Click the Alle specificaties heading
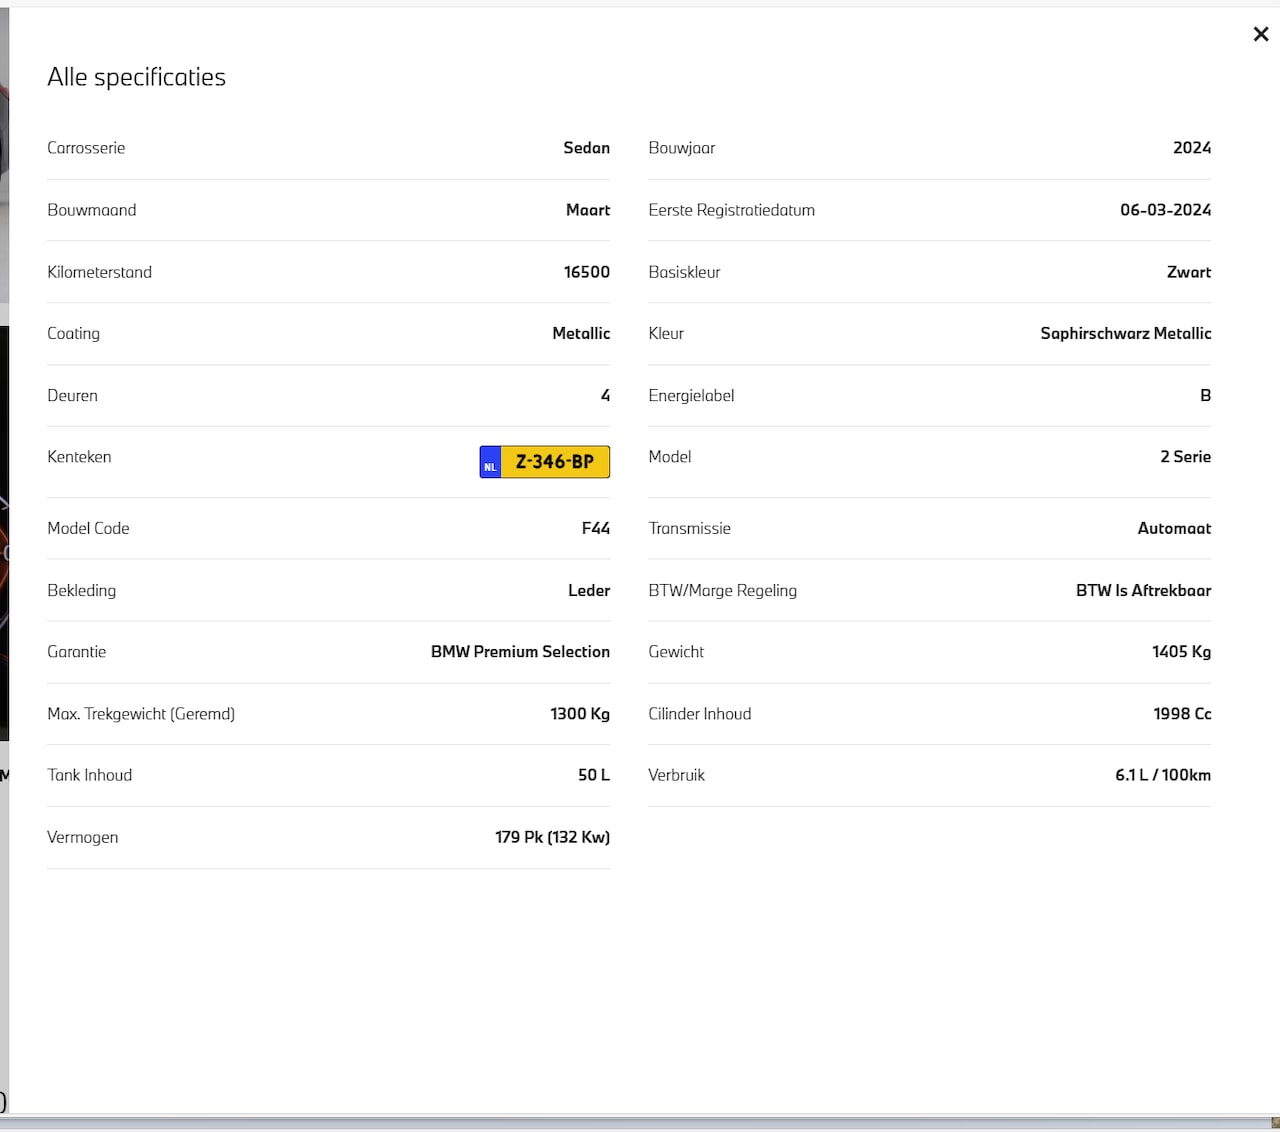This screenshot has width=1280, height=1132. [136, 77]
